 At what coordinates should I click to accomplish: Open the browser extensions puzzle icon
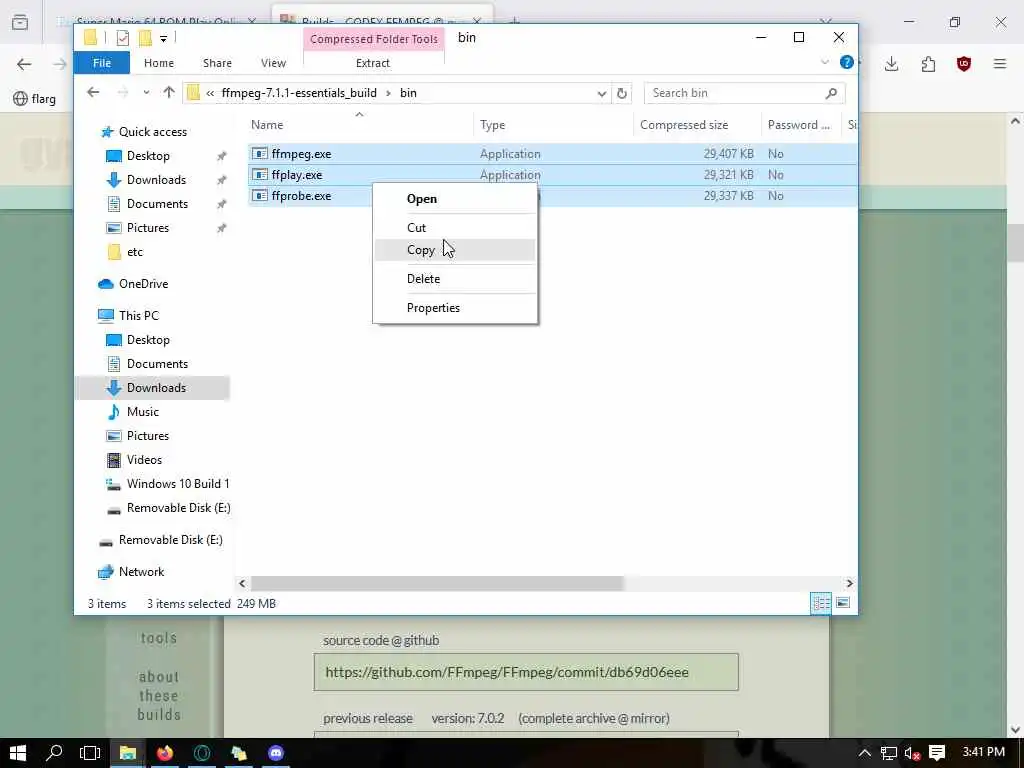[928, 63]
